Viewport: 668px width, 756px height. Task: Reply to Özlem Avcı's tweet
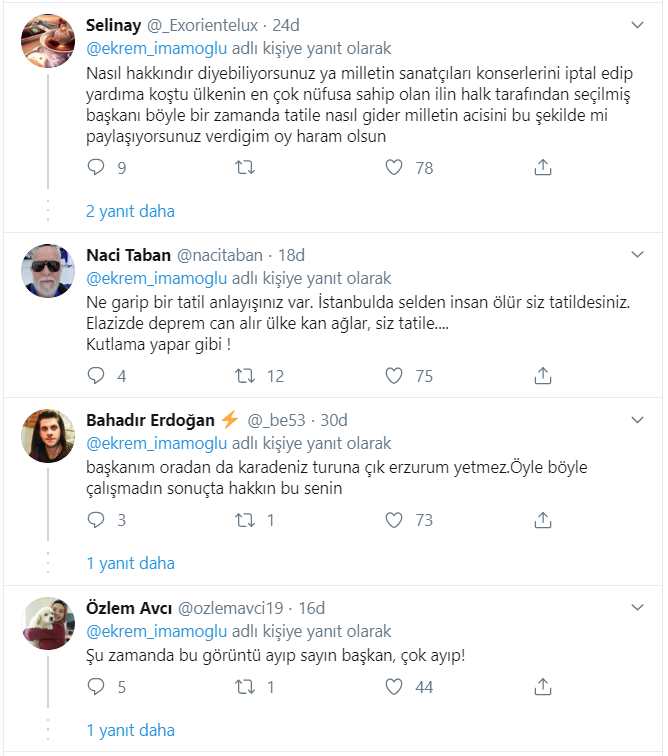pyautogui.click(x=96, y=687)
